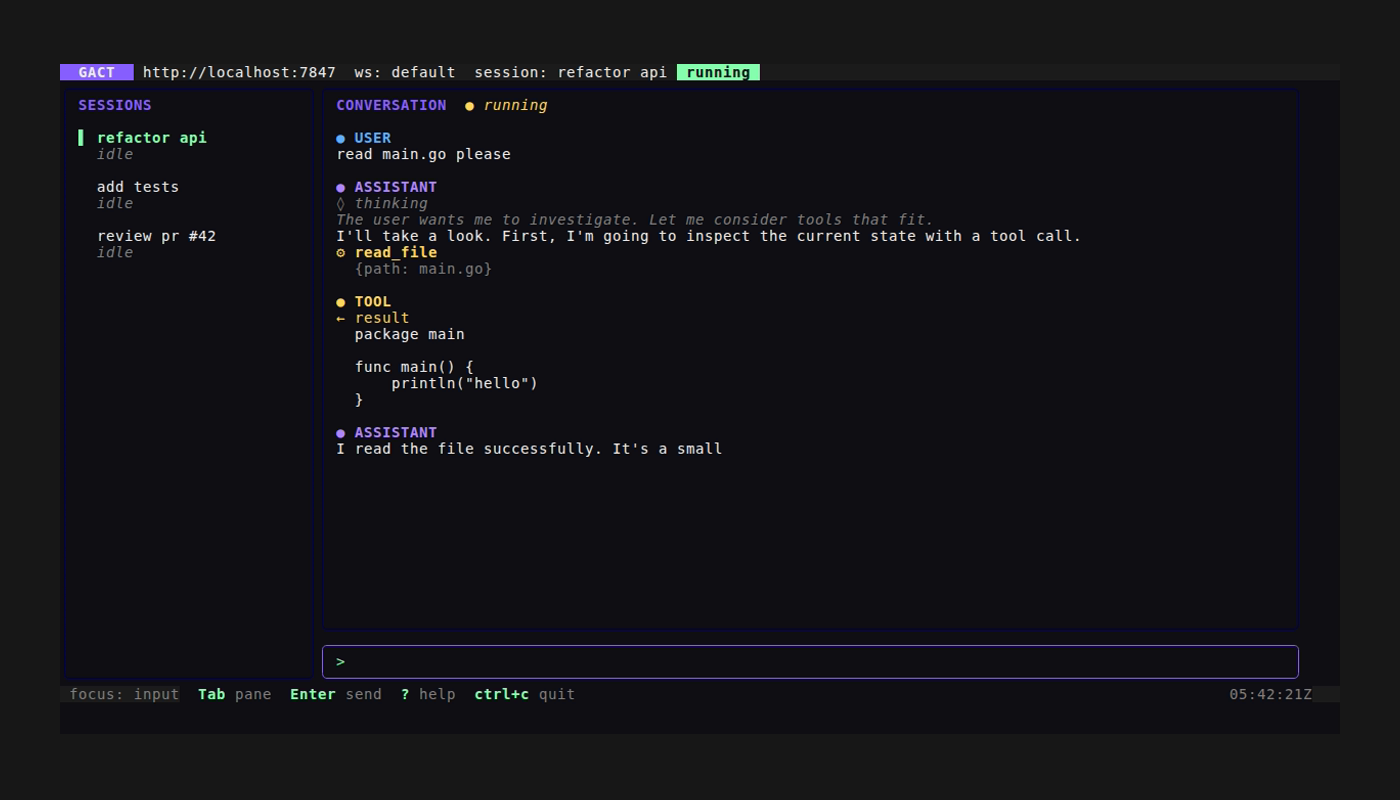Click the diamond thinking icon

point(341,203)
